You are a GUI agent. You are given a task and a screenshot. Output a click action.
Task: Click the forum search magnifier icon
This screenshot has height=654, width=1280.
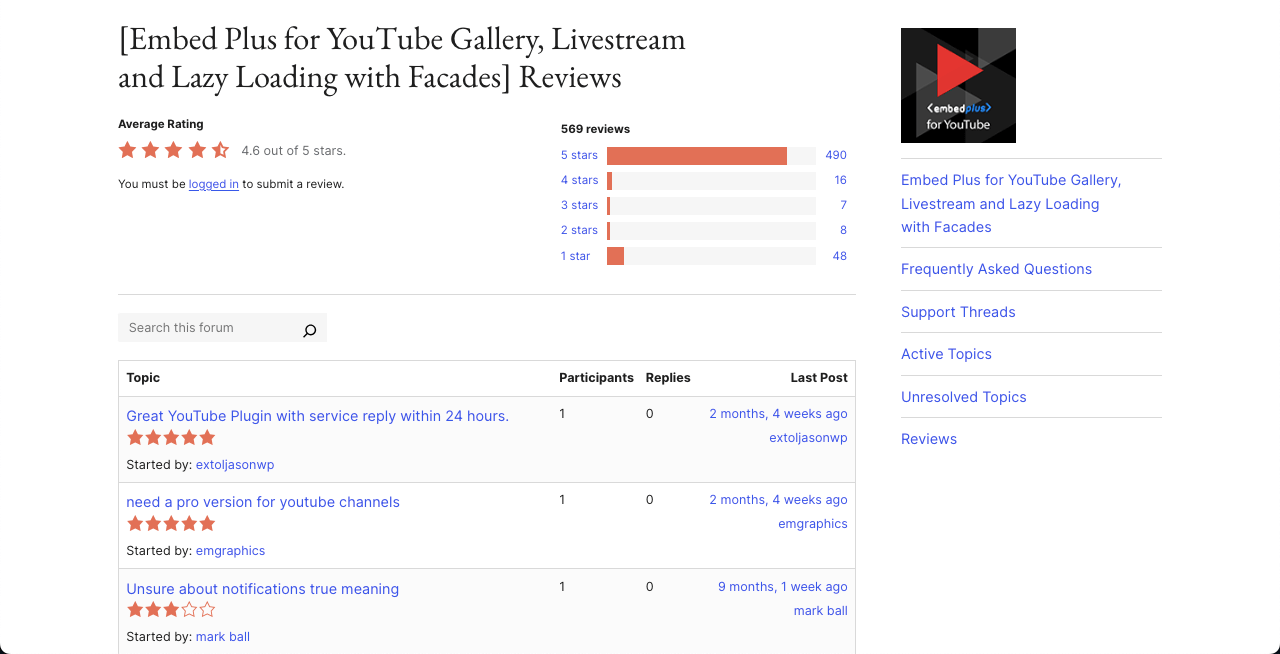(309, 329)
